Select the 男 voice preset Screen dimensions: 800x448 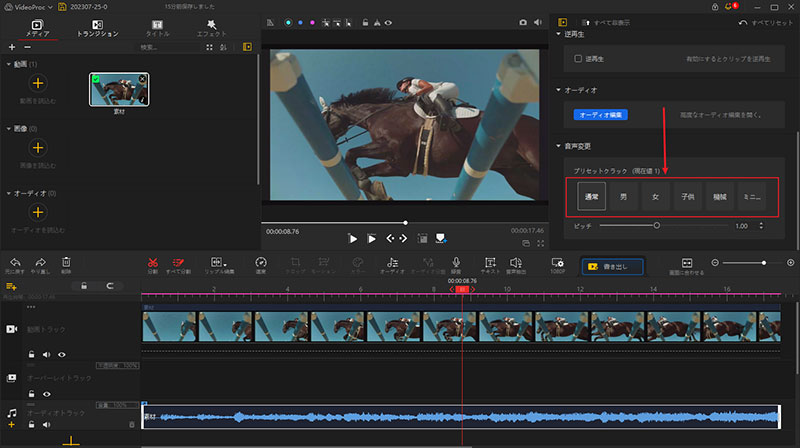pos(623,196)
